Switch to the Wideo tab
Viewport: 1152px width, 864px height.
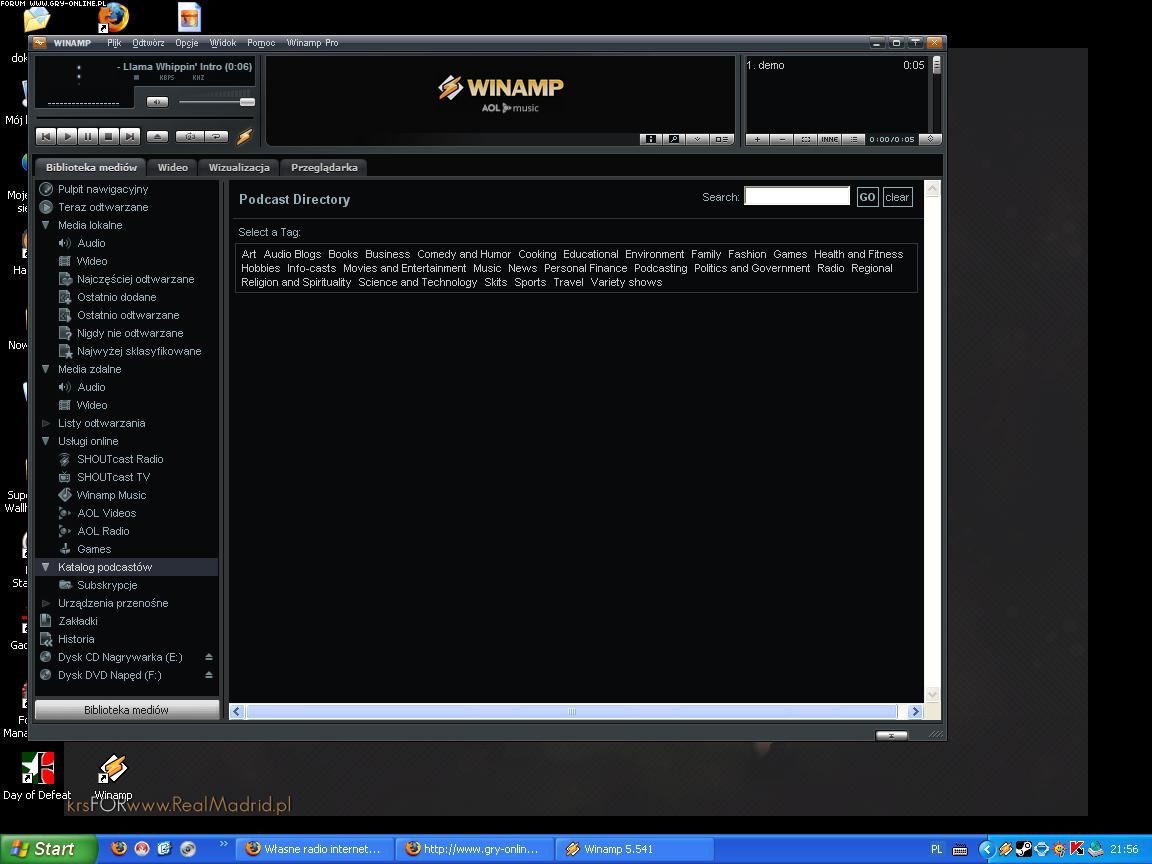(x=173, y=168)
